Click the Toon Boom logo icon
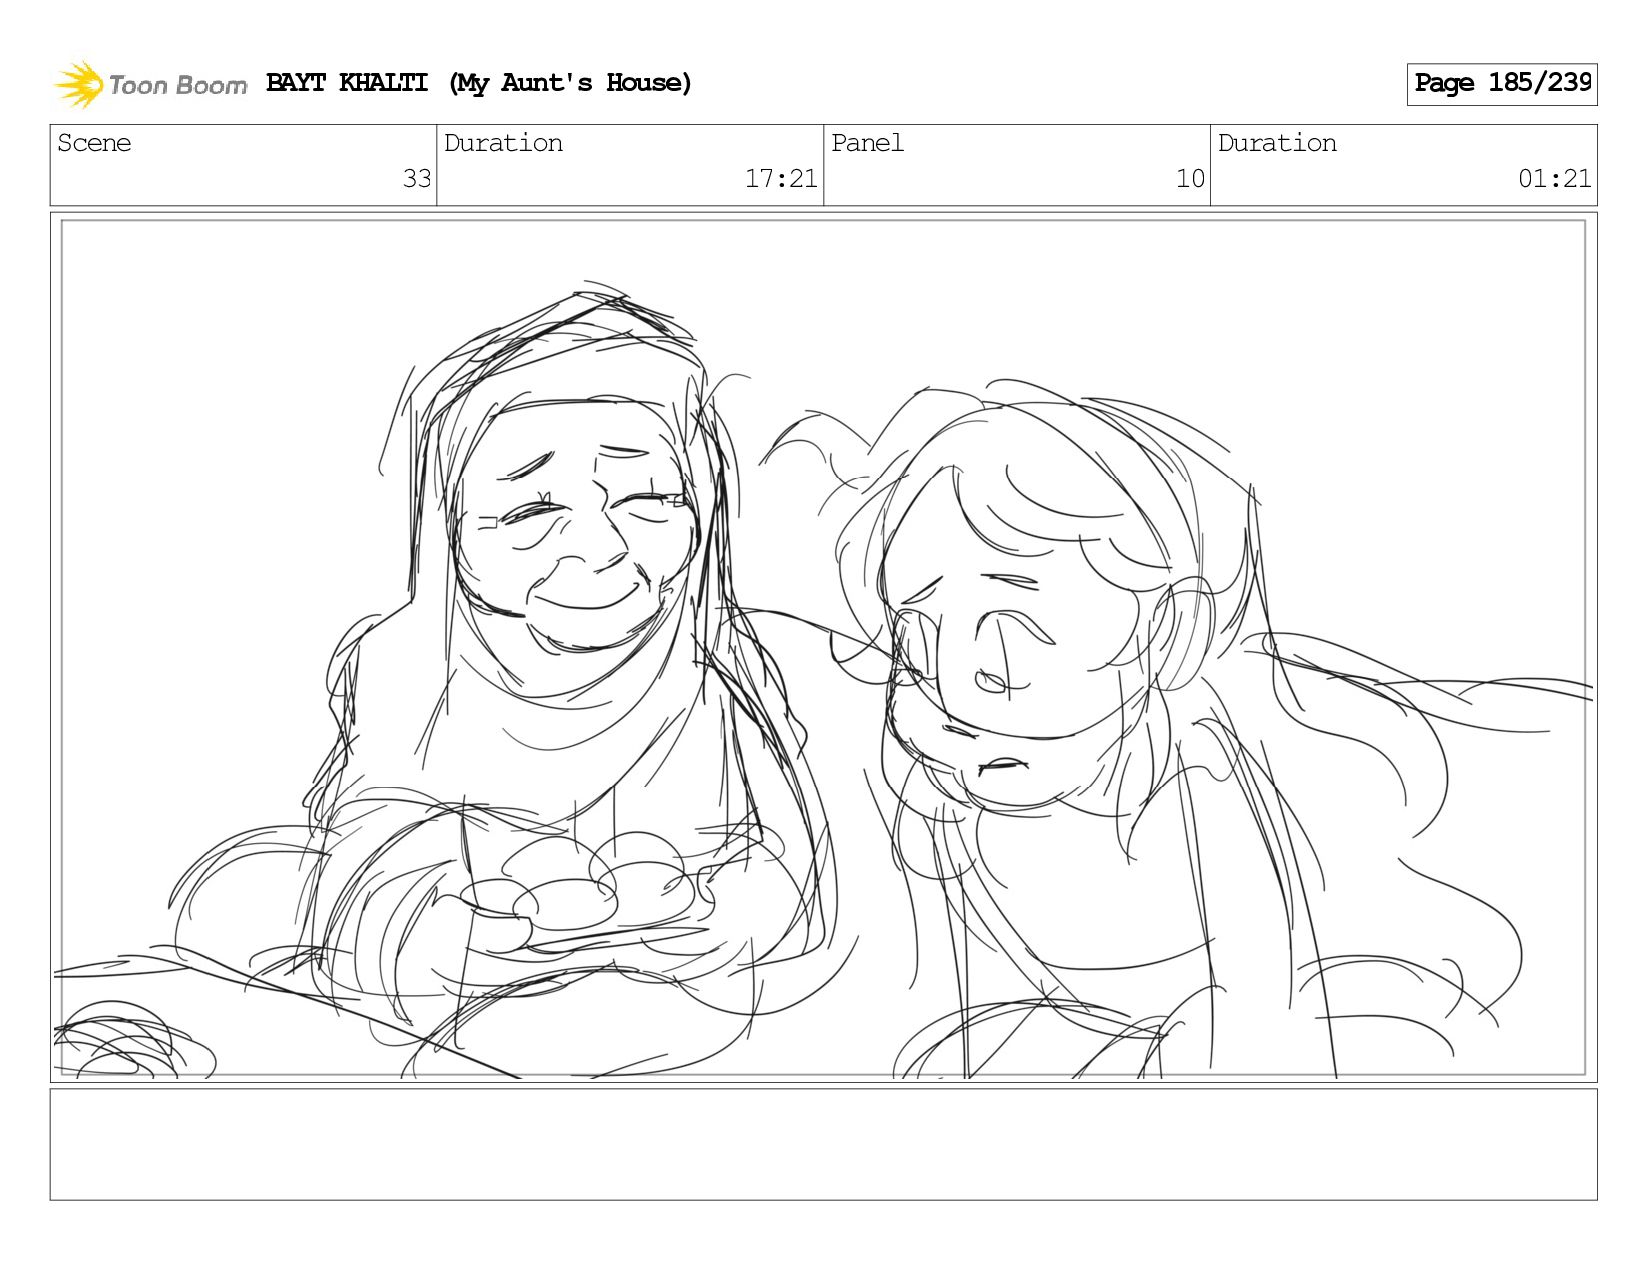1650x1275 pixels. 79,84
